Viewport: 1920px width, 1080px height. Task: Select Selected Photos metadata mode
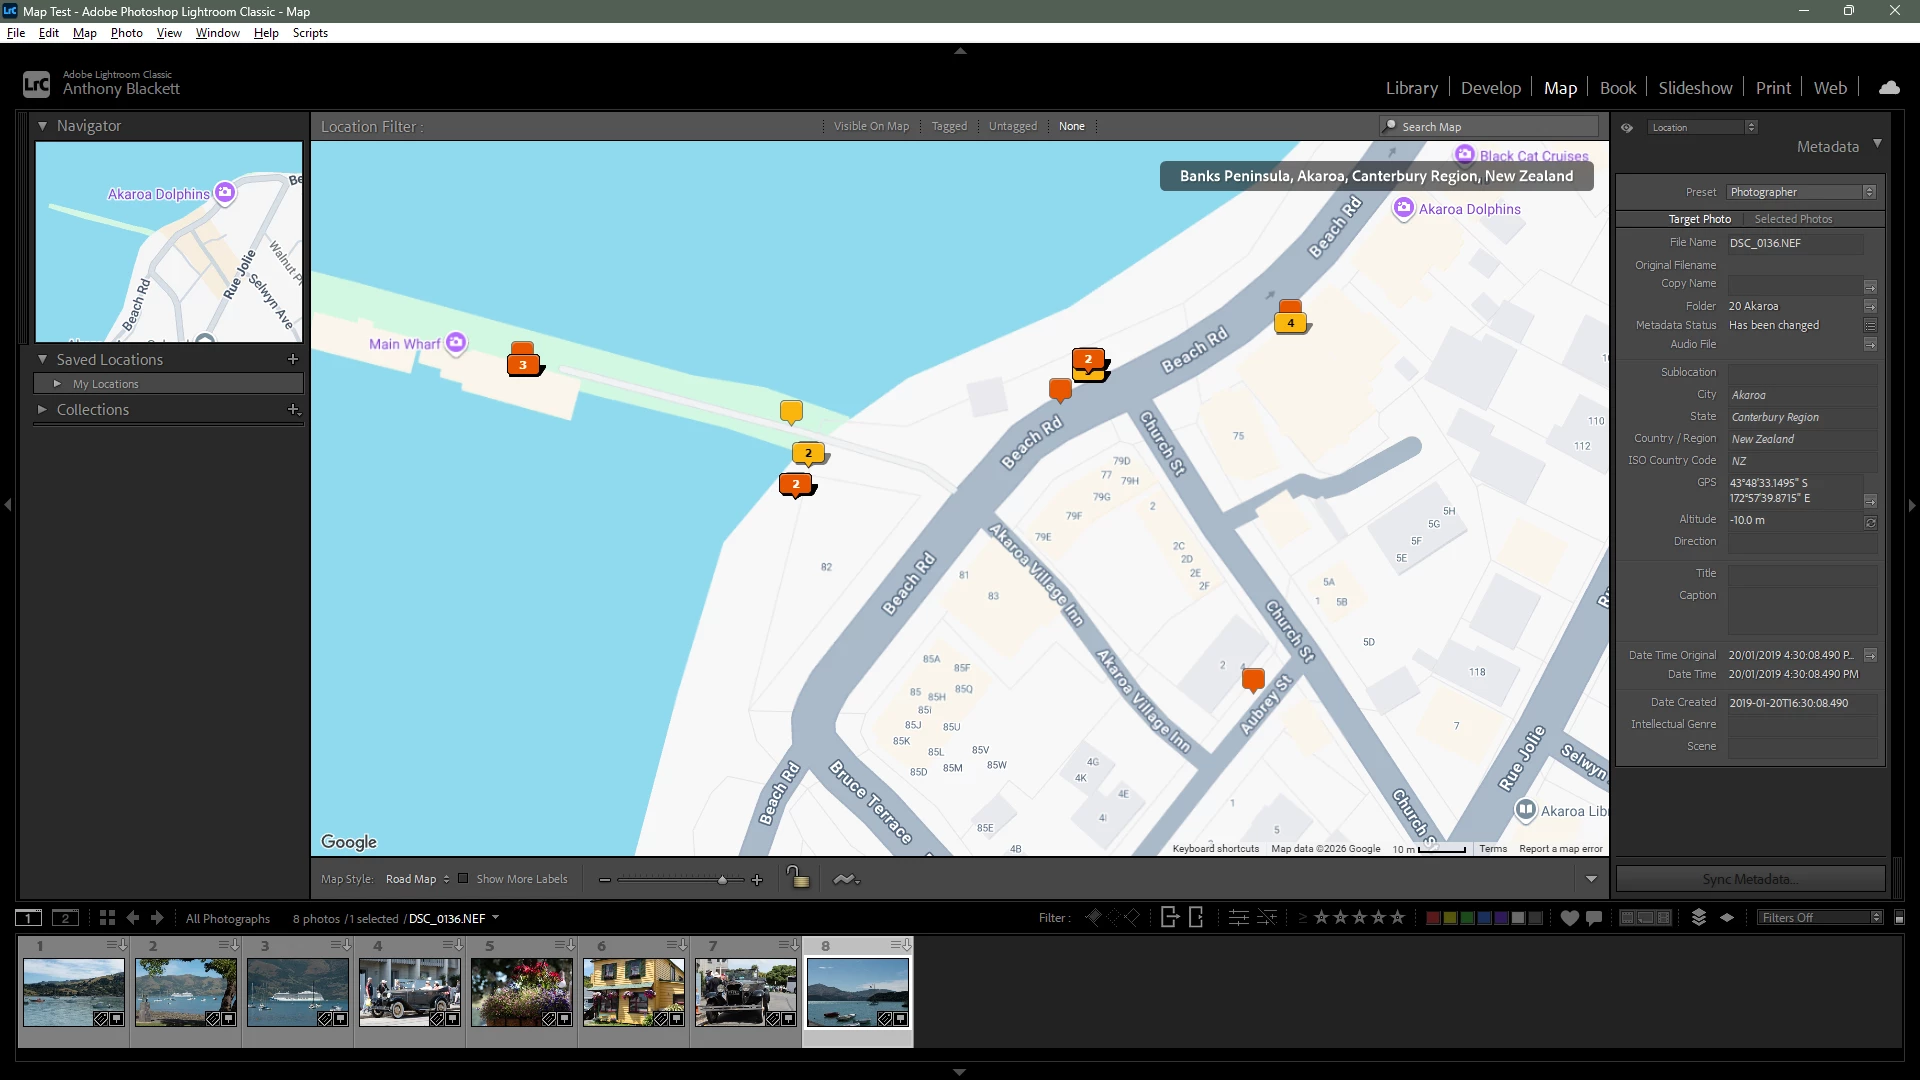pyautogui.click(x=1793, y=219)
